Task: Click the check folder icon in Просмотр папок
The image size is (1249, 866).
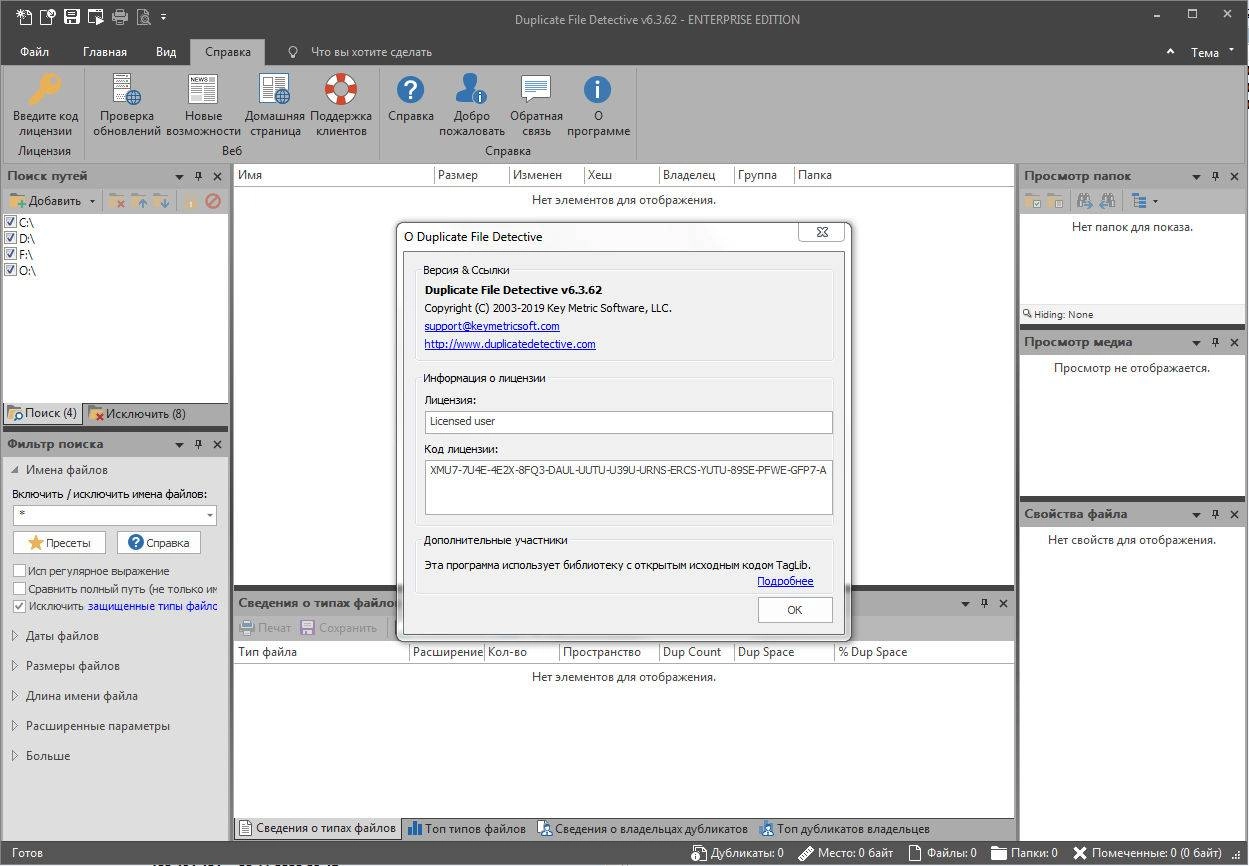Action: [x=1033, y=201]
